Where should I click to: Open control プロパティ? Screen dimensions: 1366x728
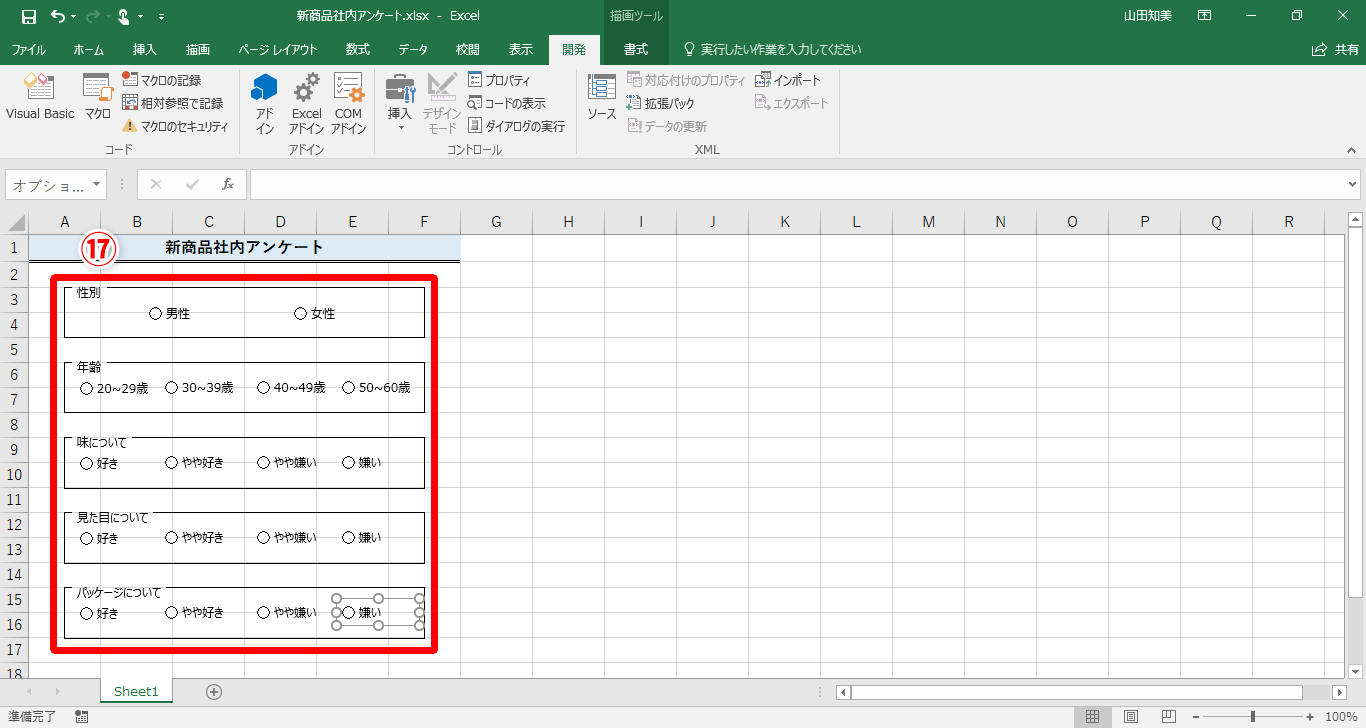point(499,80)
